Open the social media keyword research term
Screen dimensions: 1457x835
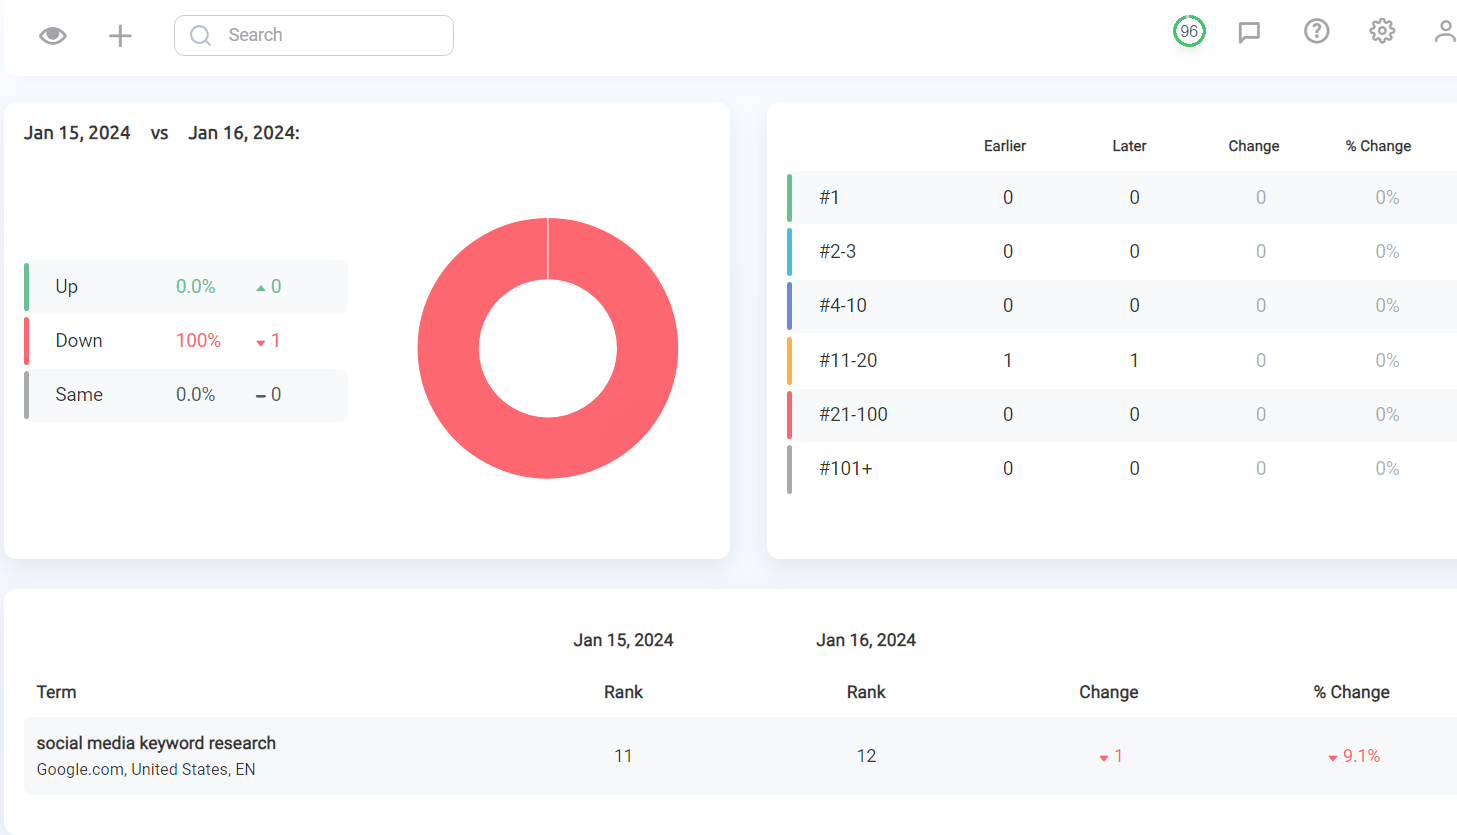pos(156,743)
